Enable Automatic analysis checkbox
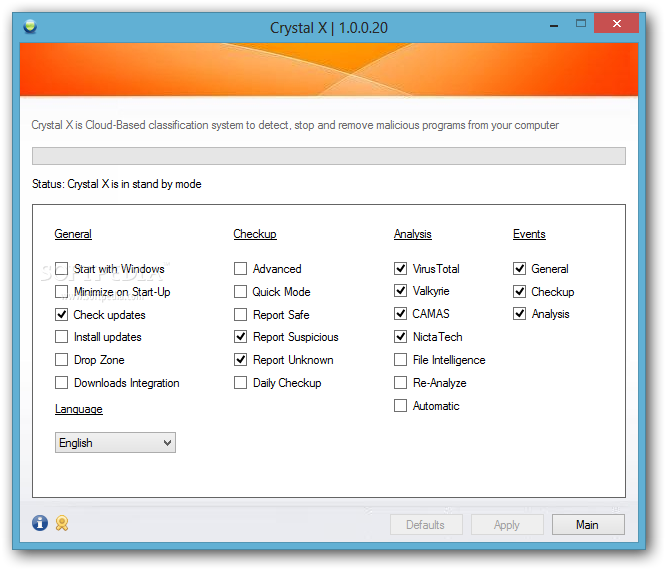 point(401,405)
